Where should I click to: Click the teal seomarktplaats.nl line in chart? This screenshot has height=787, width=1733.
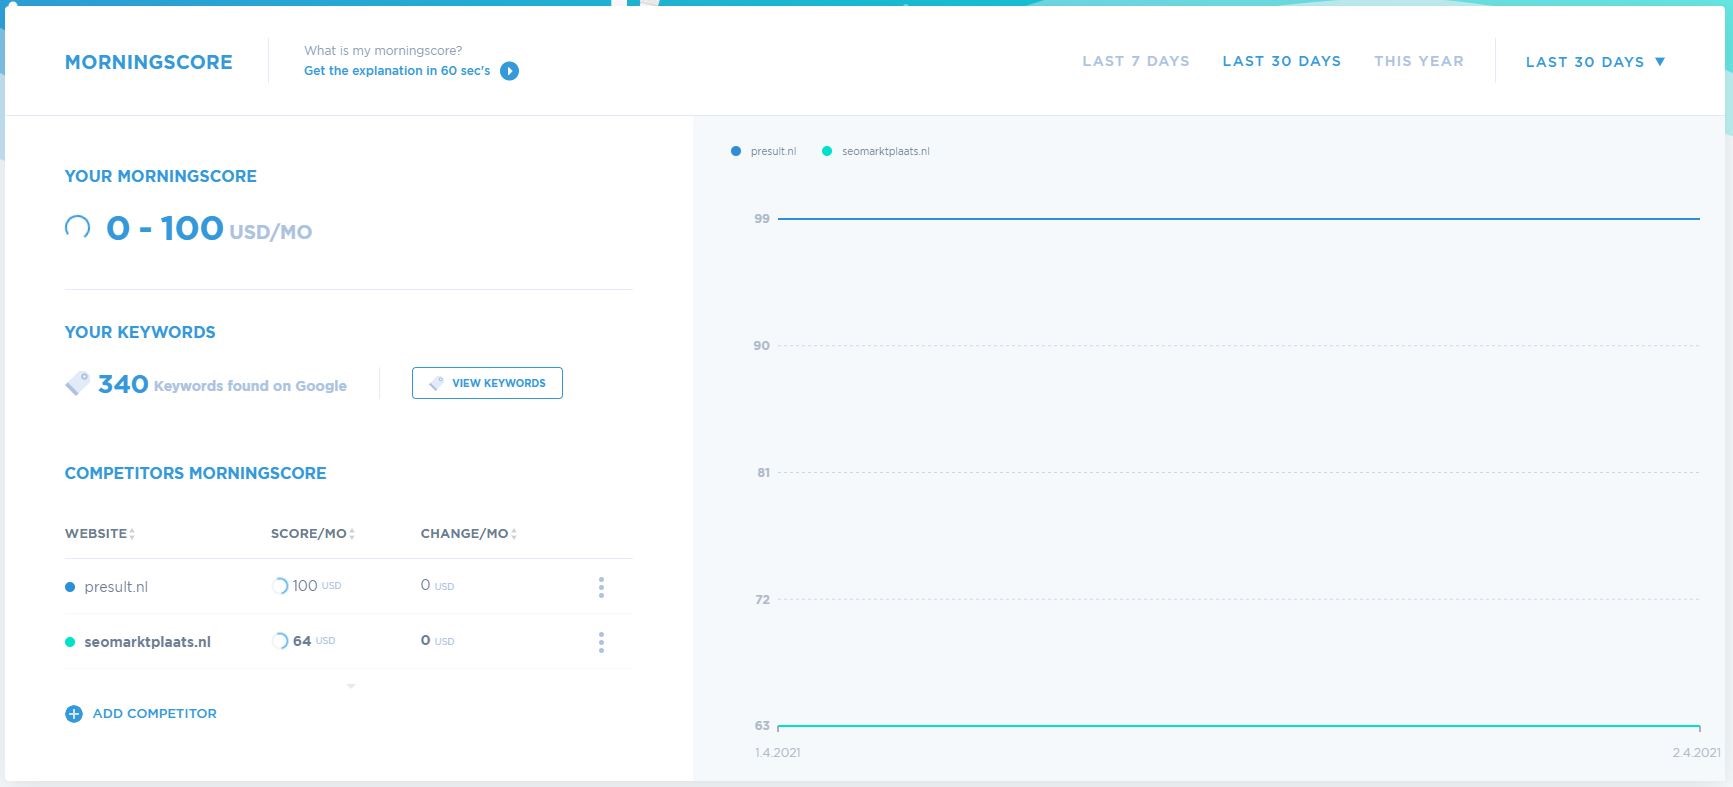click(x=1238, y=726)
